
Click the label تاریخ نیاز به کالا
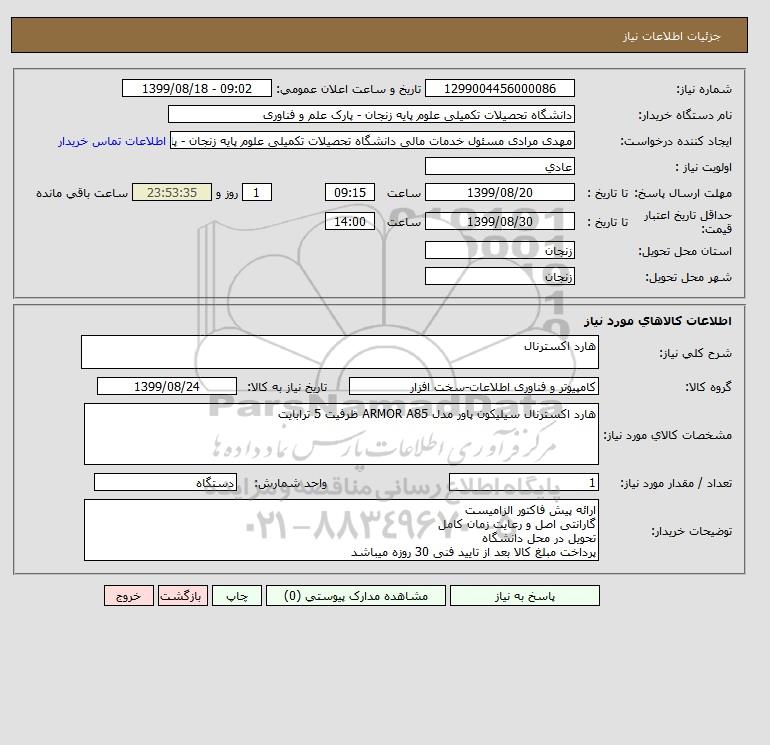click(287, 387)
